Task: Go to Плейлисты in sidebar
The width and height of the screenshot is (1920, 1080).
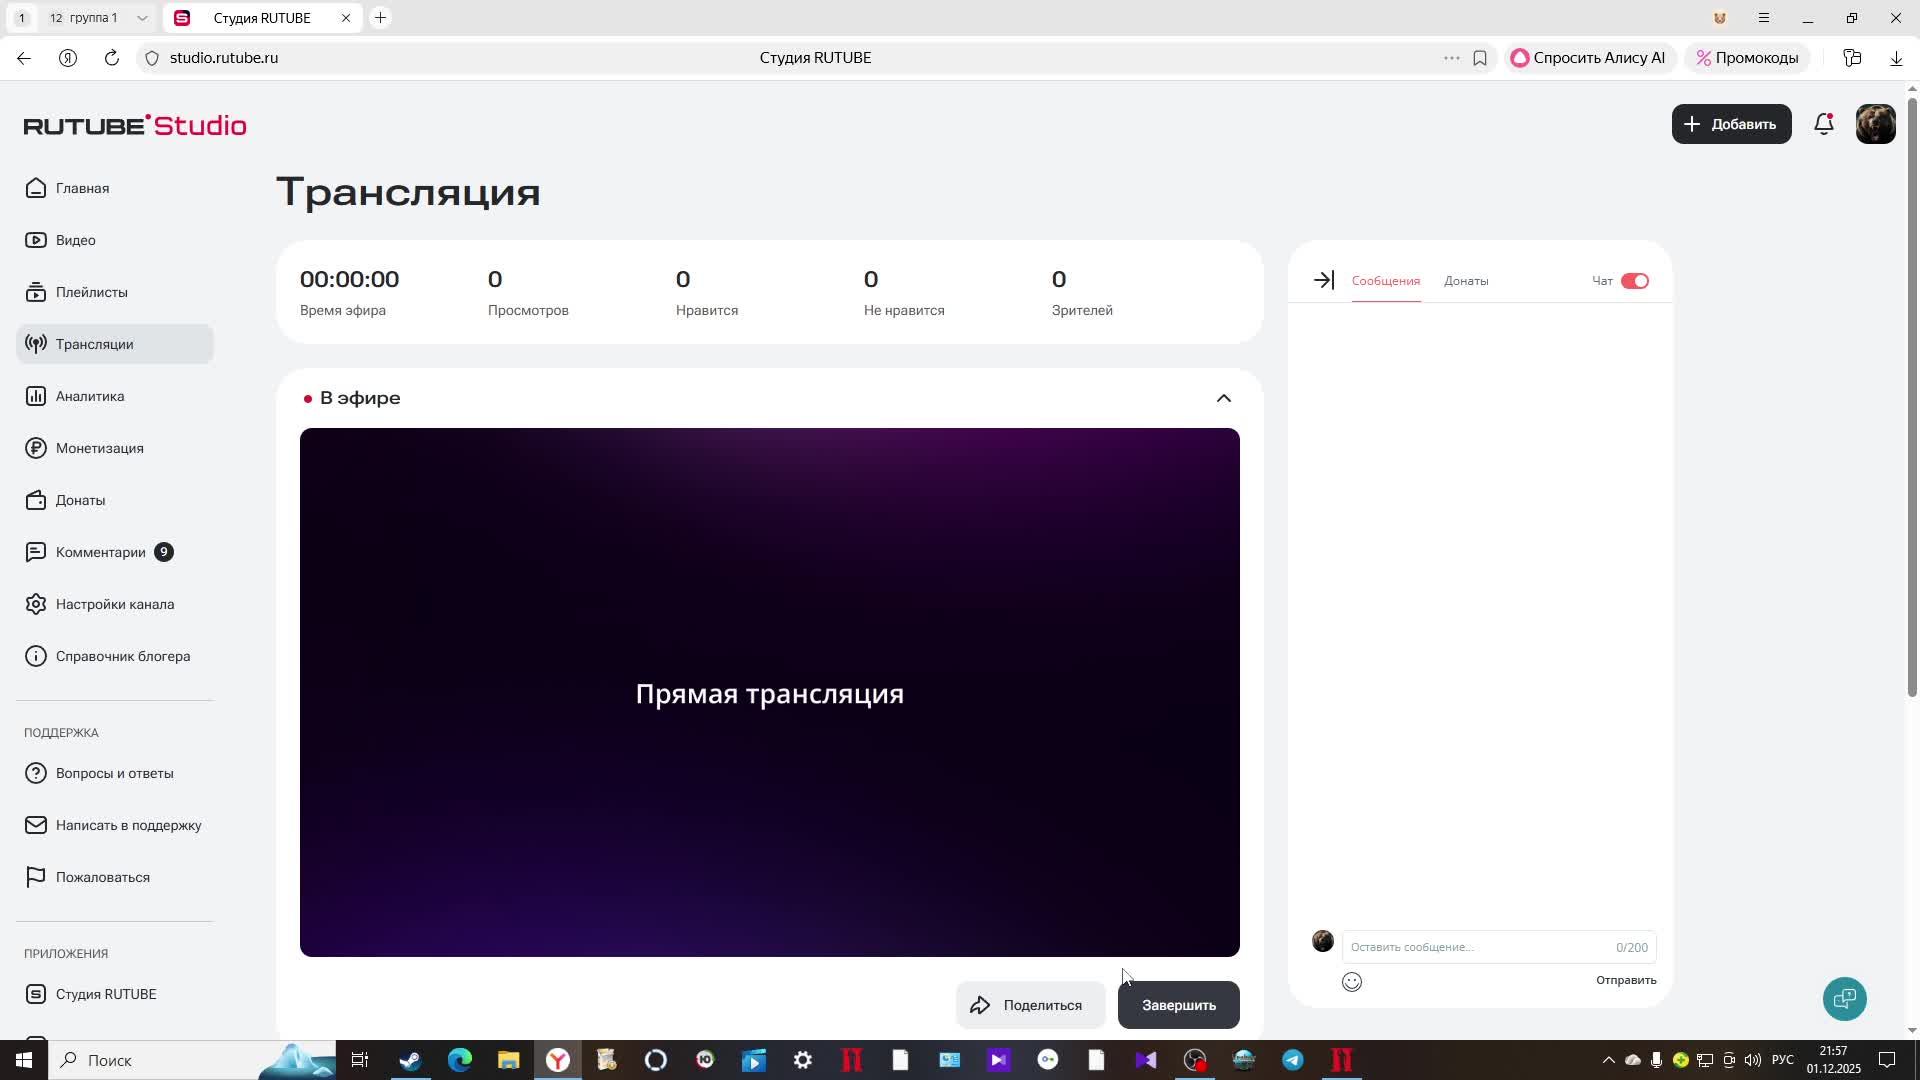Action: (91, 292)
